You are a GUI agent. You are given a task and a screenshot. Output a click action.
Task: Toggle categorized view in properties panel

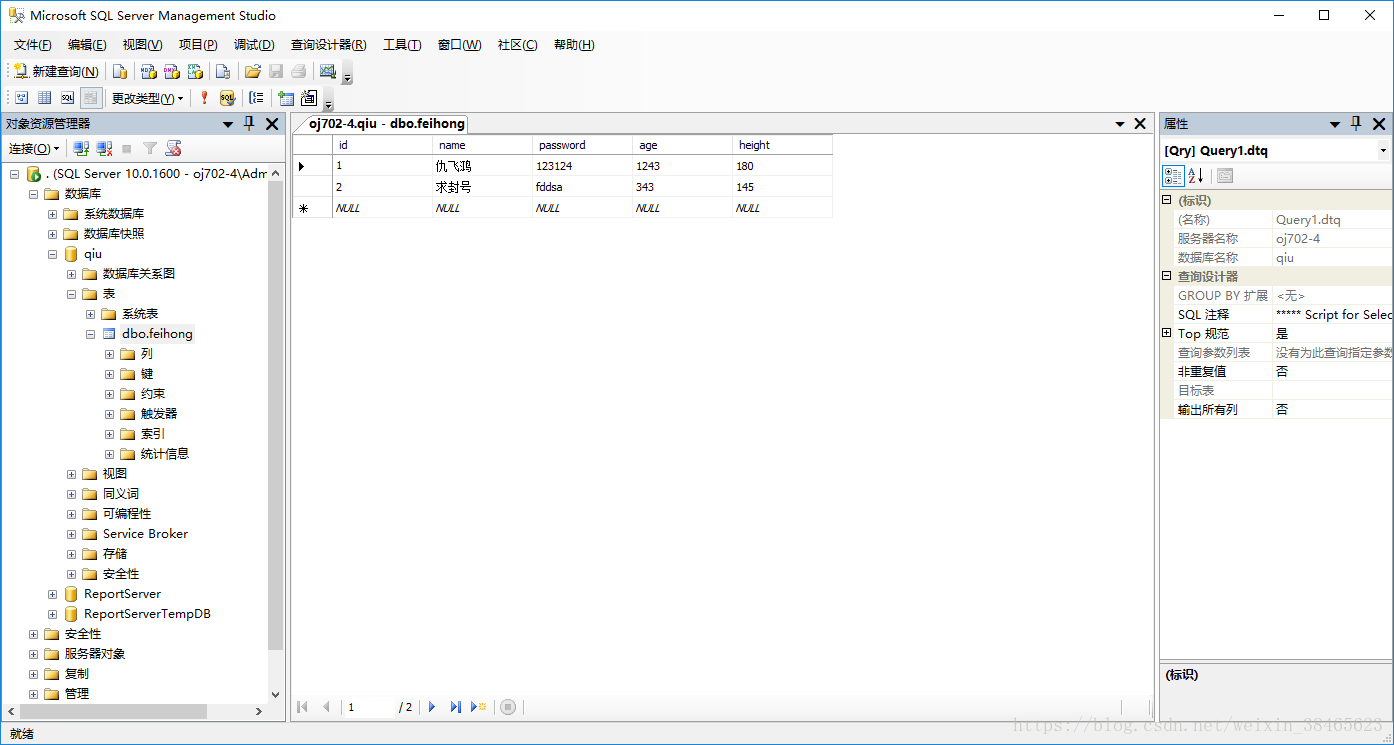(x=1173, y=176)
